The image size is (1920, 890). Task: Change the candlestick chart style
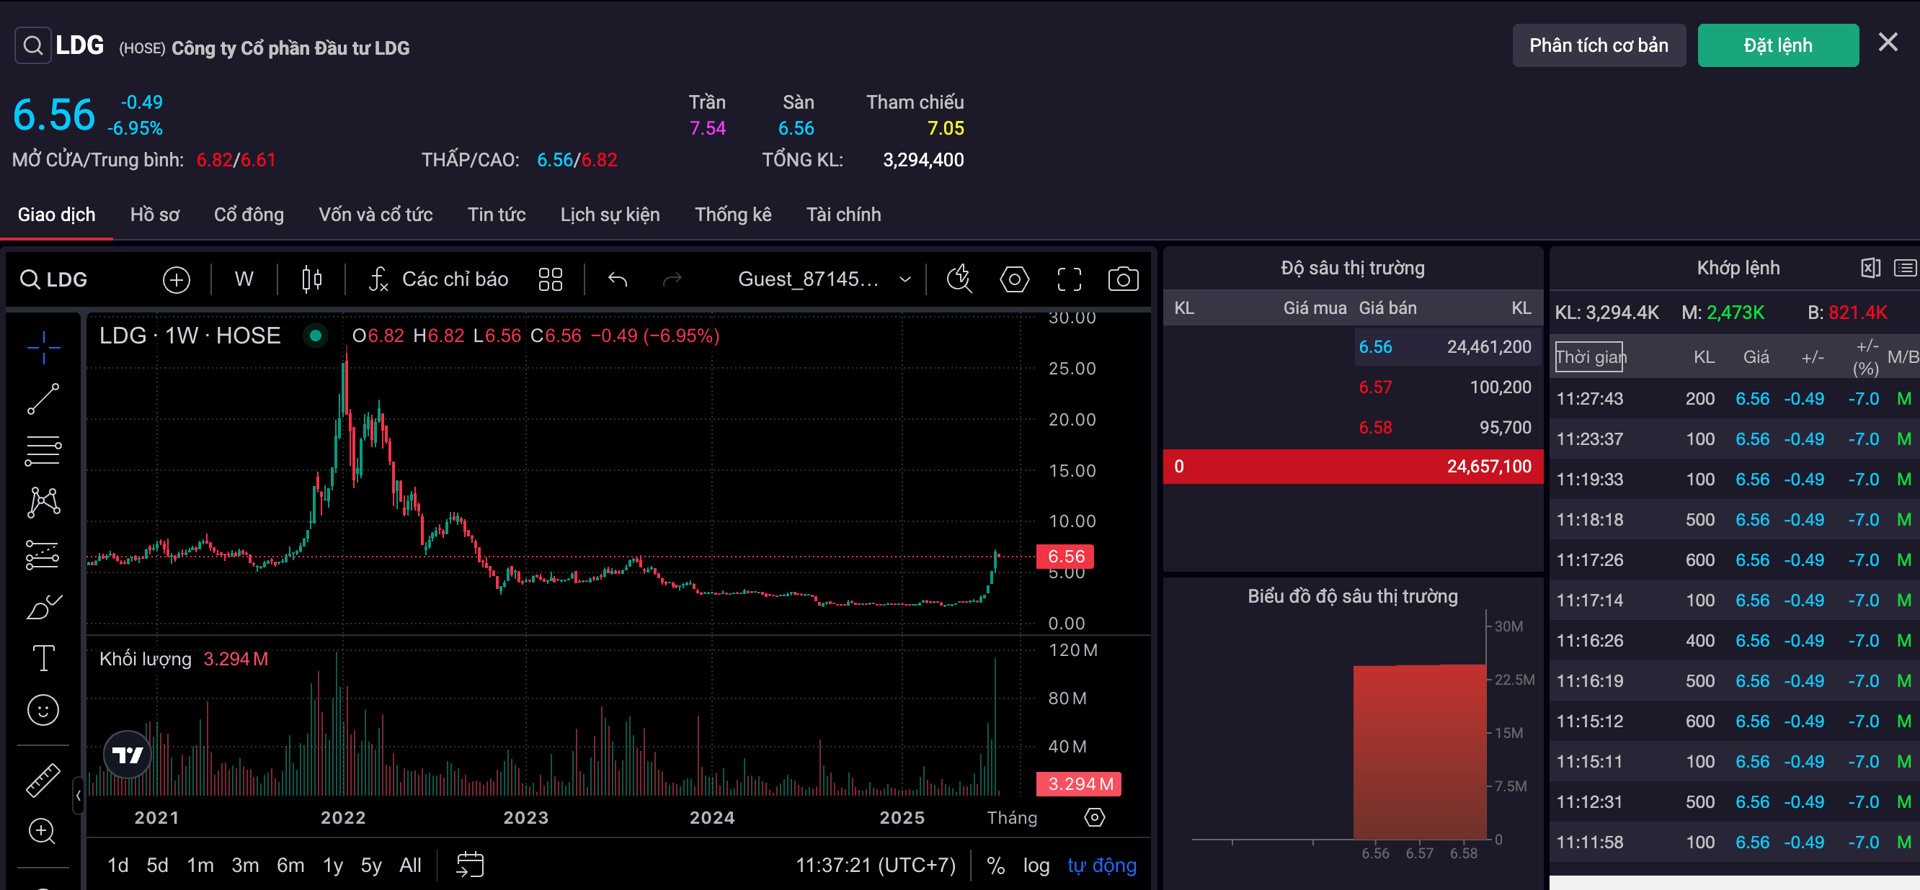point(312,280)
